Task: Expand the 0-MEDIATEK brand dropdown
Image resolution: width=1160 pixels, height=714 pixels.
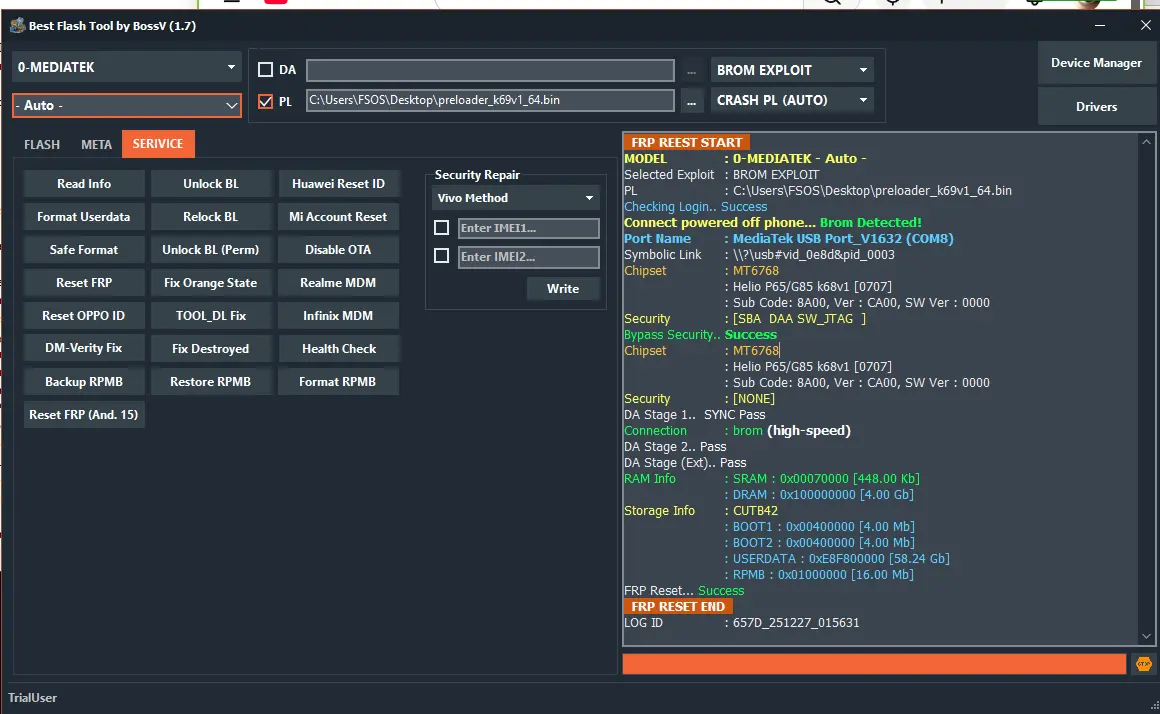Action: 127,67
